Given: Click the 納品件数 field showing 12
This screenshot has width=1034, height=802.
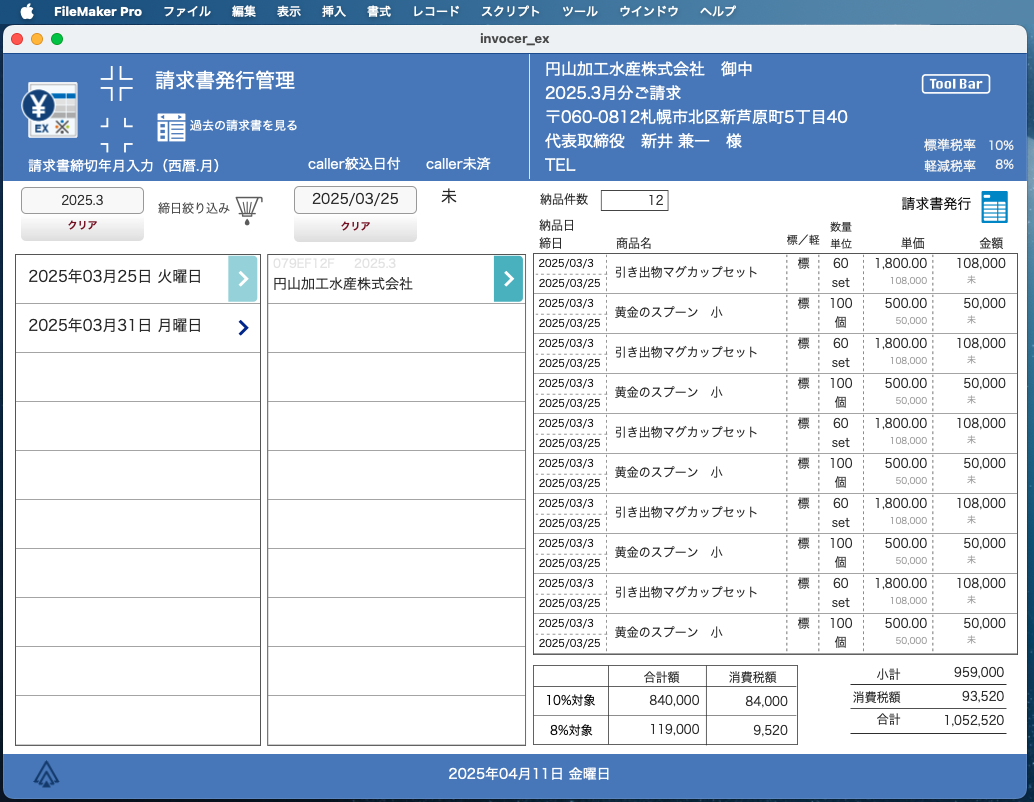Looking at the screenshot, I should pyautogui.click(x=634, y=201).
